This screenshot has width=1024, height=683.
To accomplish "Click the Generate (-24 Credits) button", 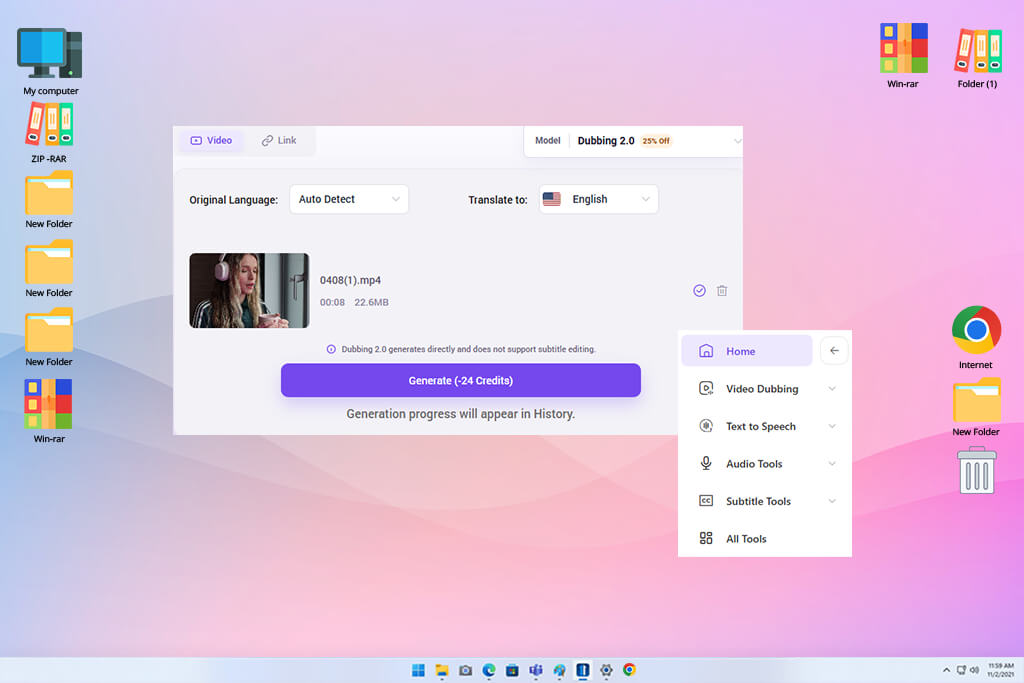I will tap(460, 380).
